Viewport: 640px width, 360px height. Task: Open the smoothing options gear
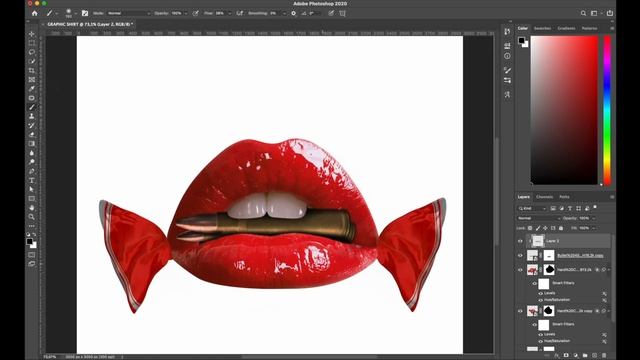pos(293,13)
